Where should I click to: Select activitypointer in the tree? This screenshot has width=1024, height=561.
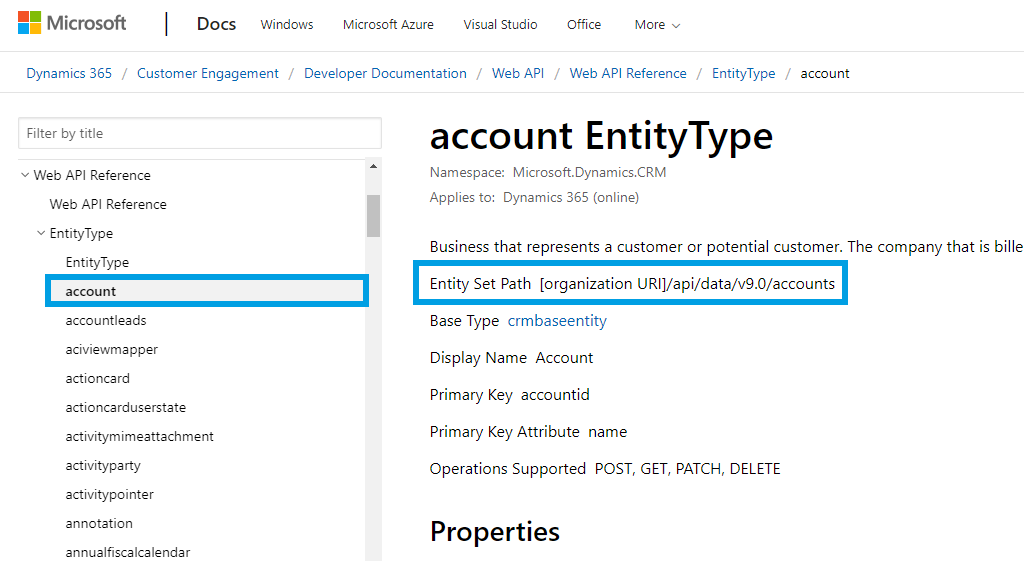[110, 494]
